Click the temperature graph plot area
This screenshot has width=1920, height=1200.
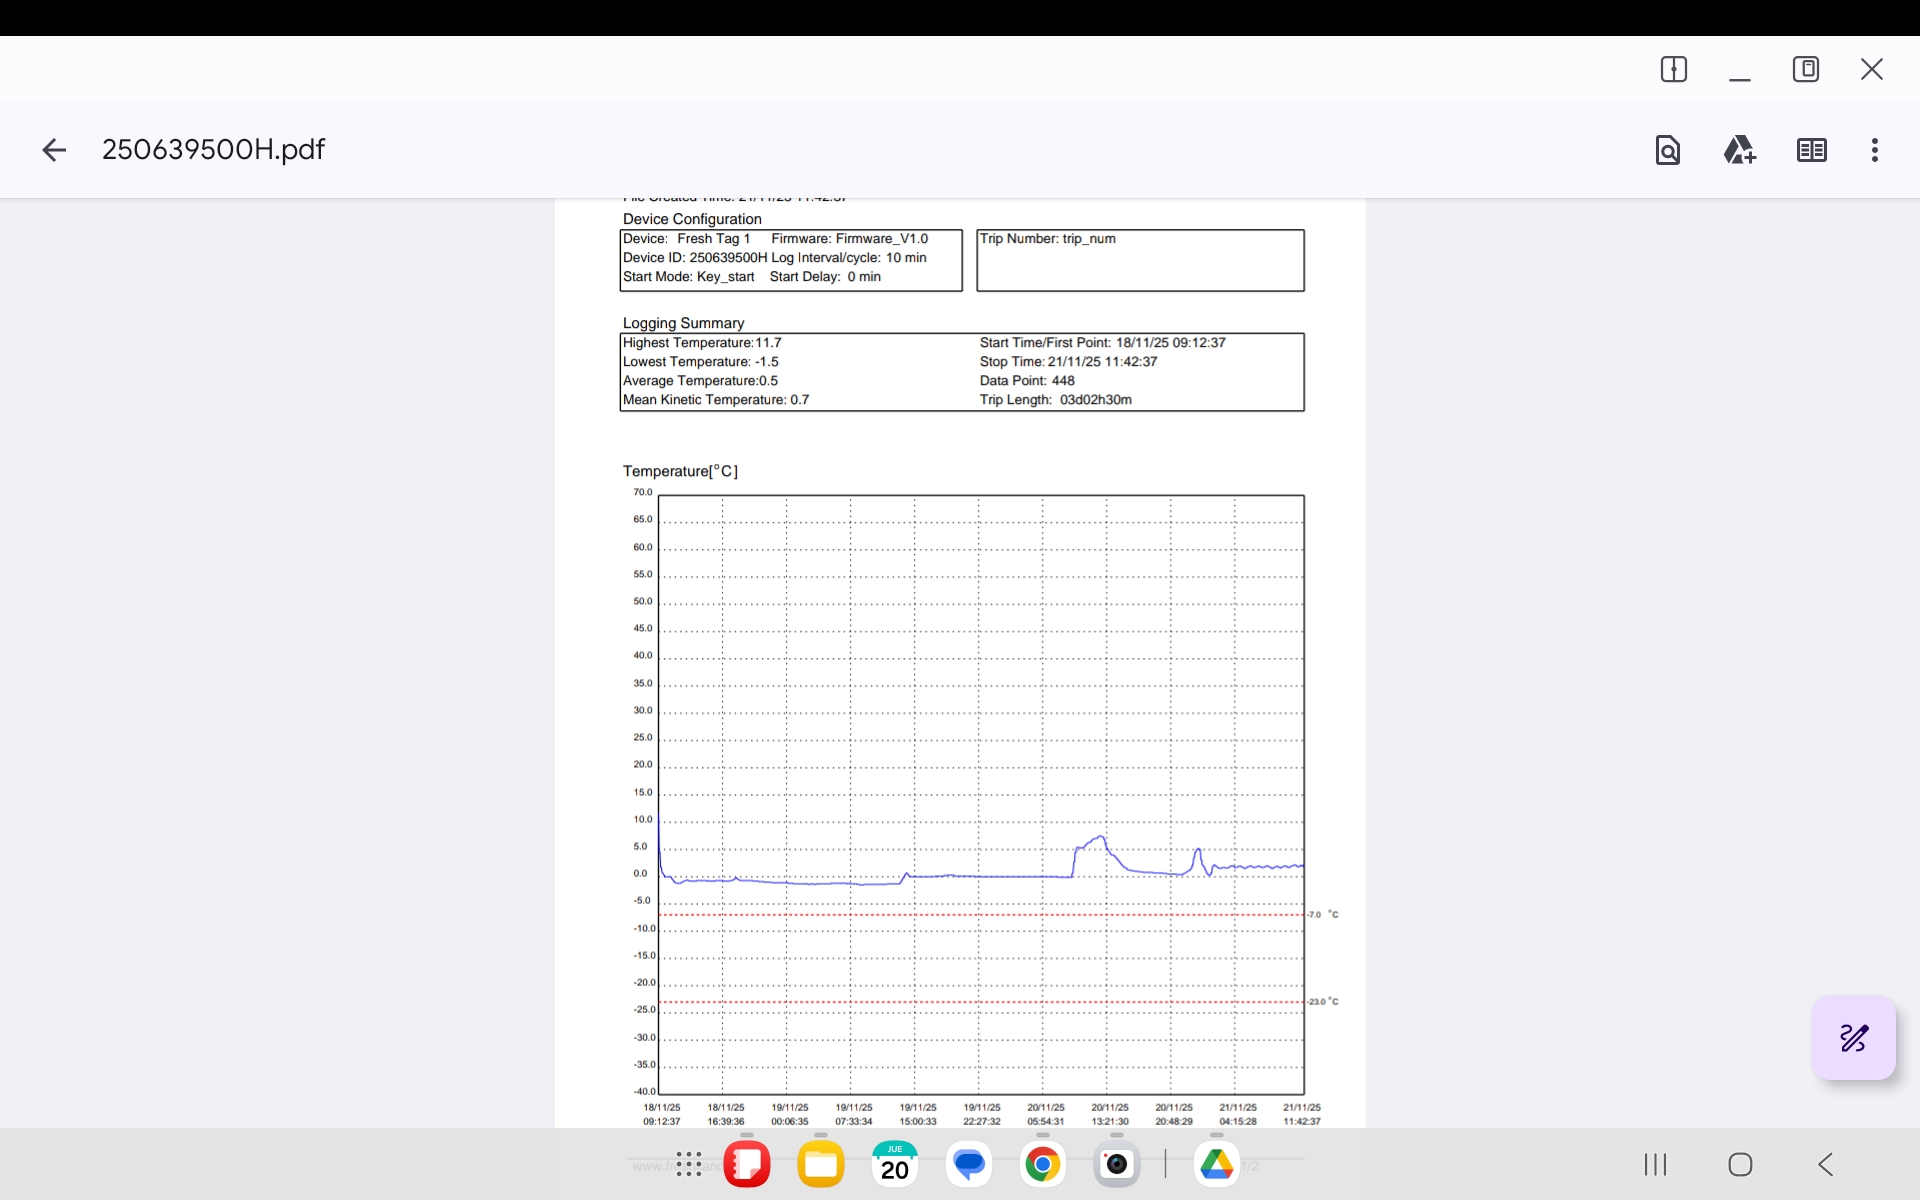pos(980,794)
